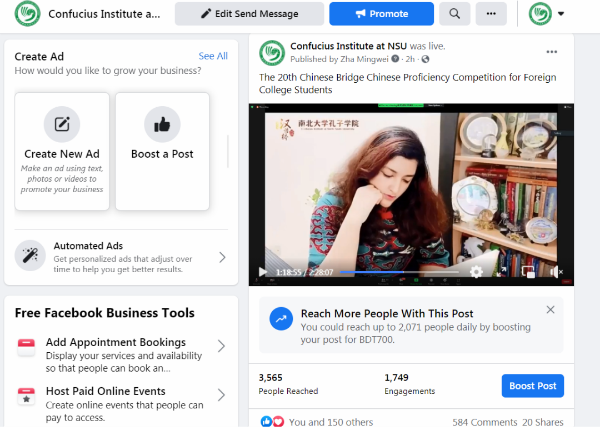Expand the video to fullscreen
The height and width of the screenshot is (427, 600).
click(x=502, y=272)
